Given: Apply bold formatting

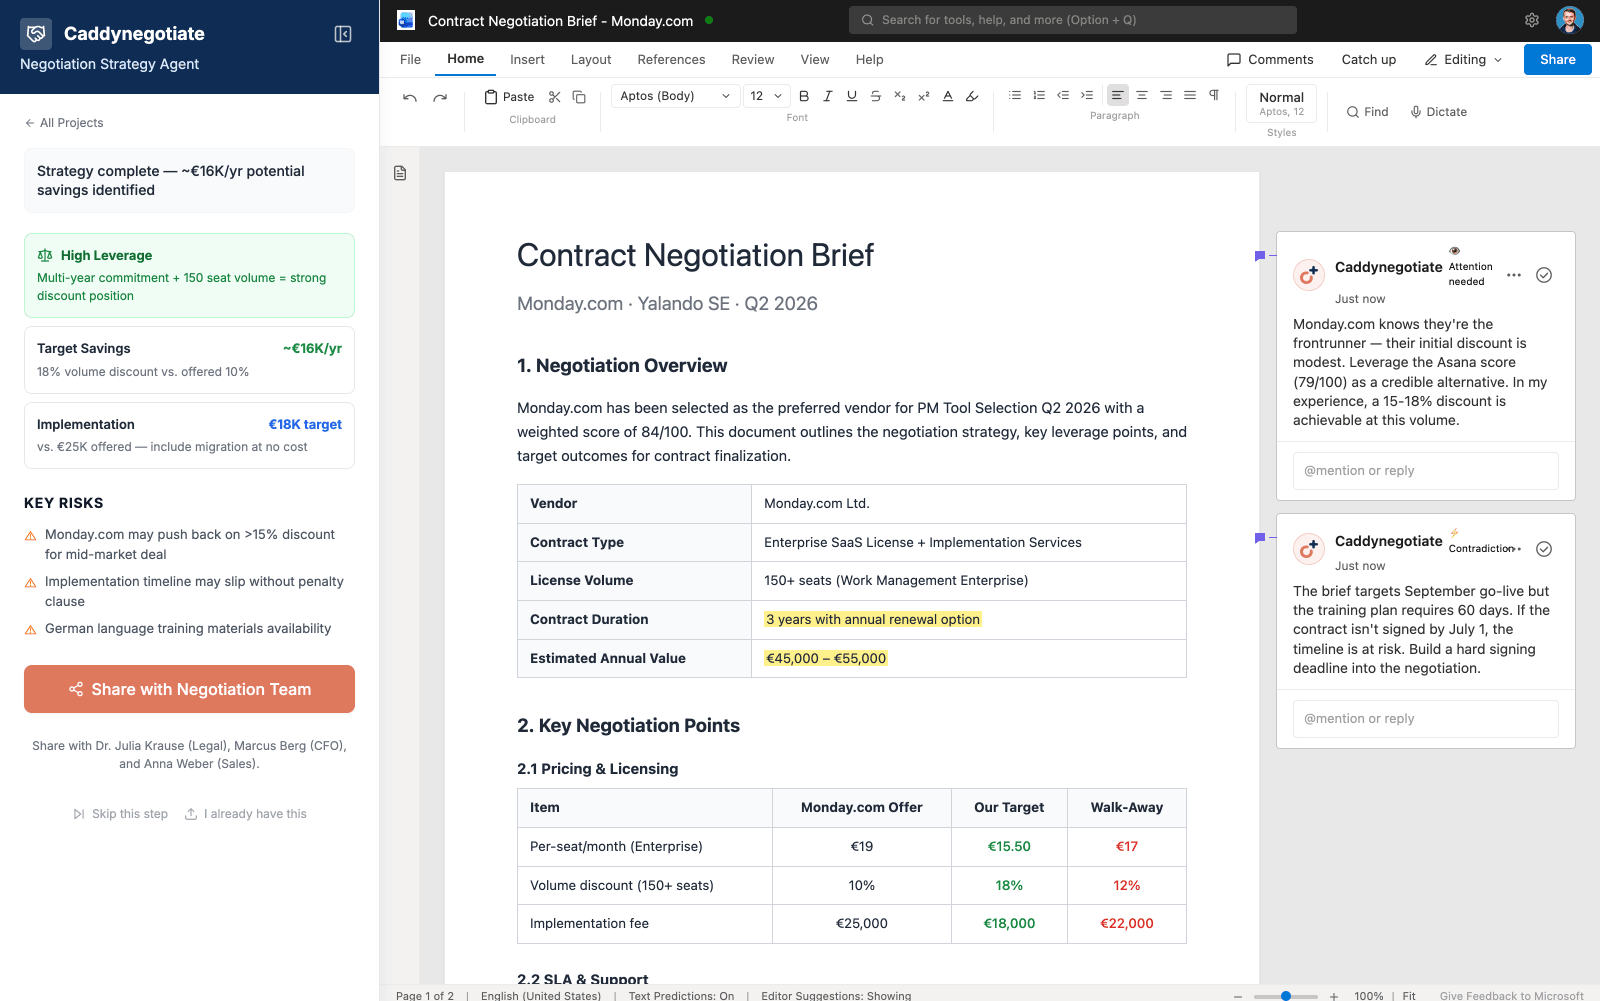Looking at the screenshot, I should tap(804, 96).
